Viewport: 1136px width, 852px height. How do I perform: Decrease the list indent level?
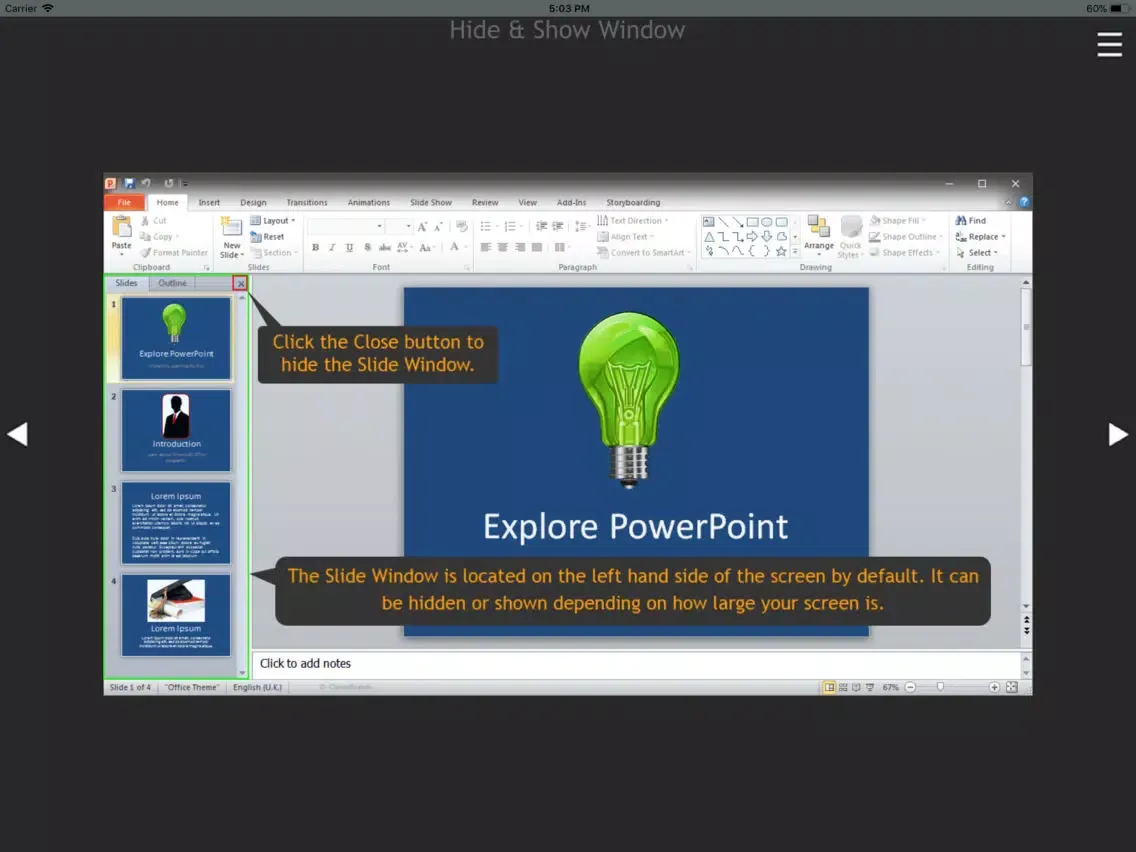tap(541, 226)
